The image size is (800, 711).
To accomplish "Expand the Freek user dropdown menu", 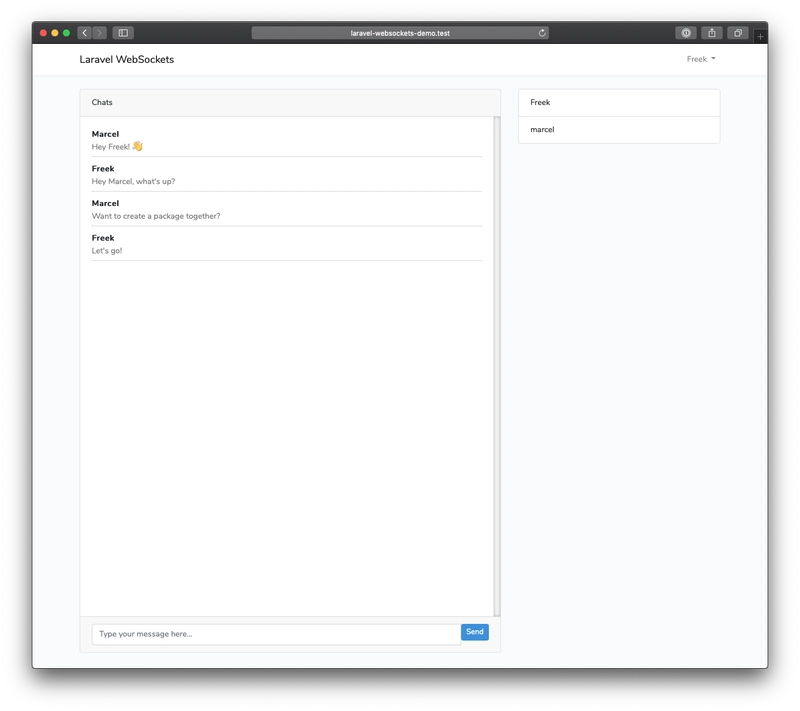I will (700, 59).
